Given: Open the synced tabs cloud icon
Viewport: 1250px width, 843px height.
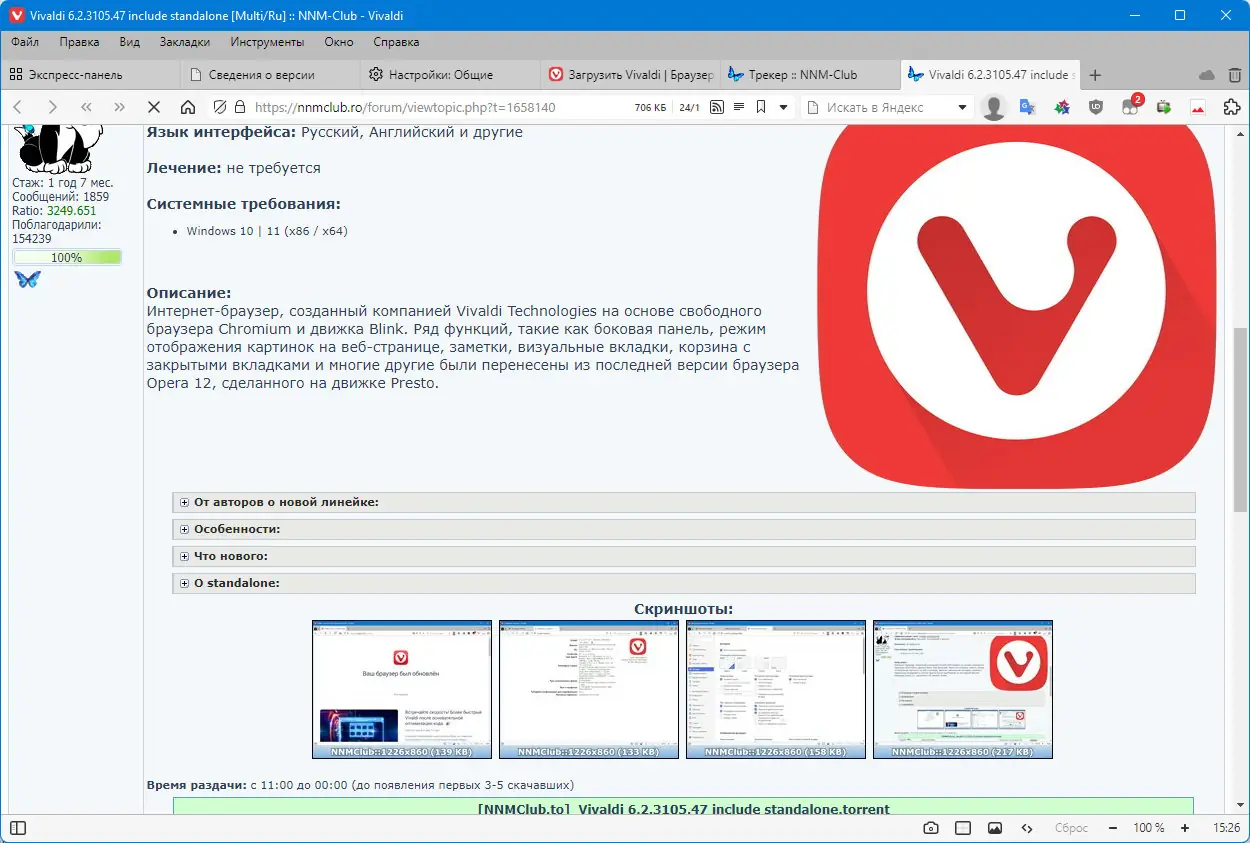Looking at the screenshot, I should click(1207, 75).
